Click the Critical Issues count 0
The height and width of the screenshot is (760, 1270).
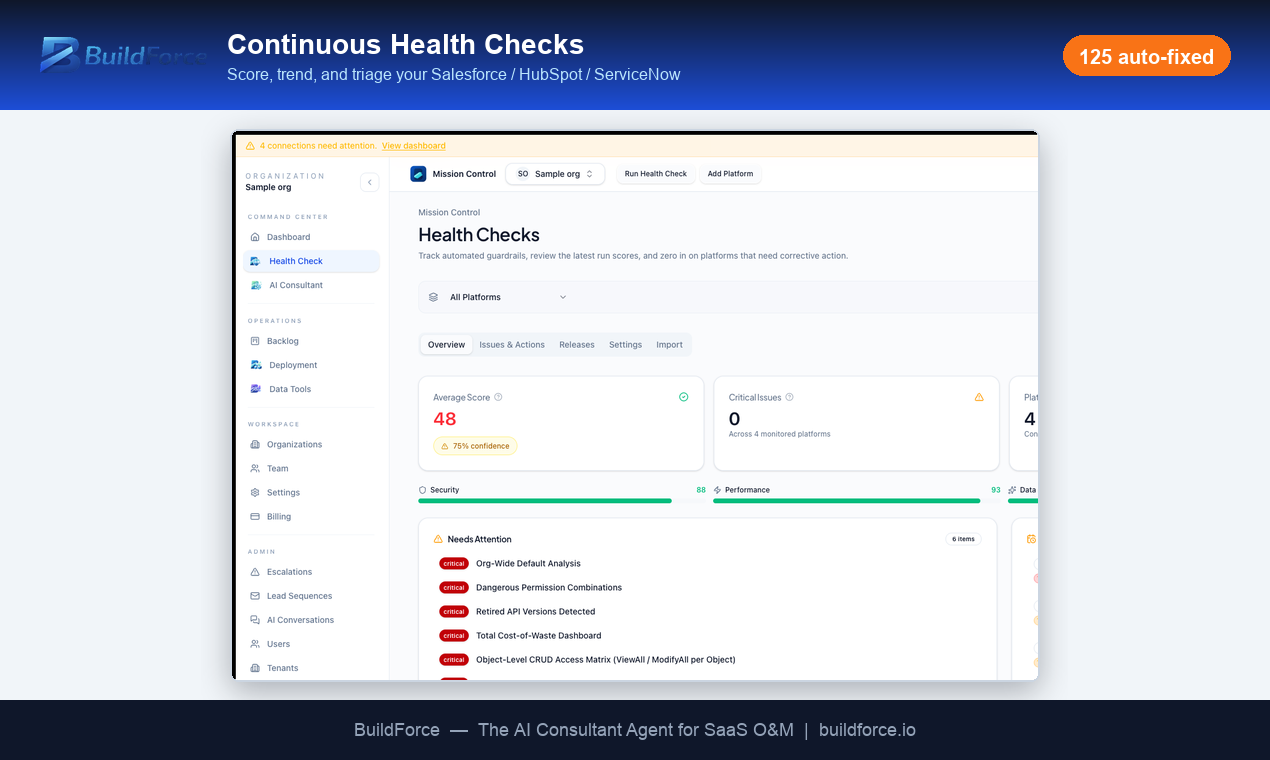click(x=735, y=419)
